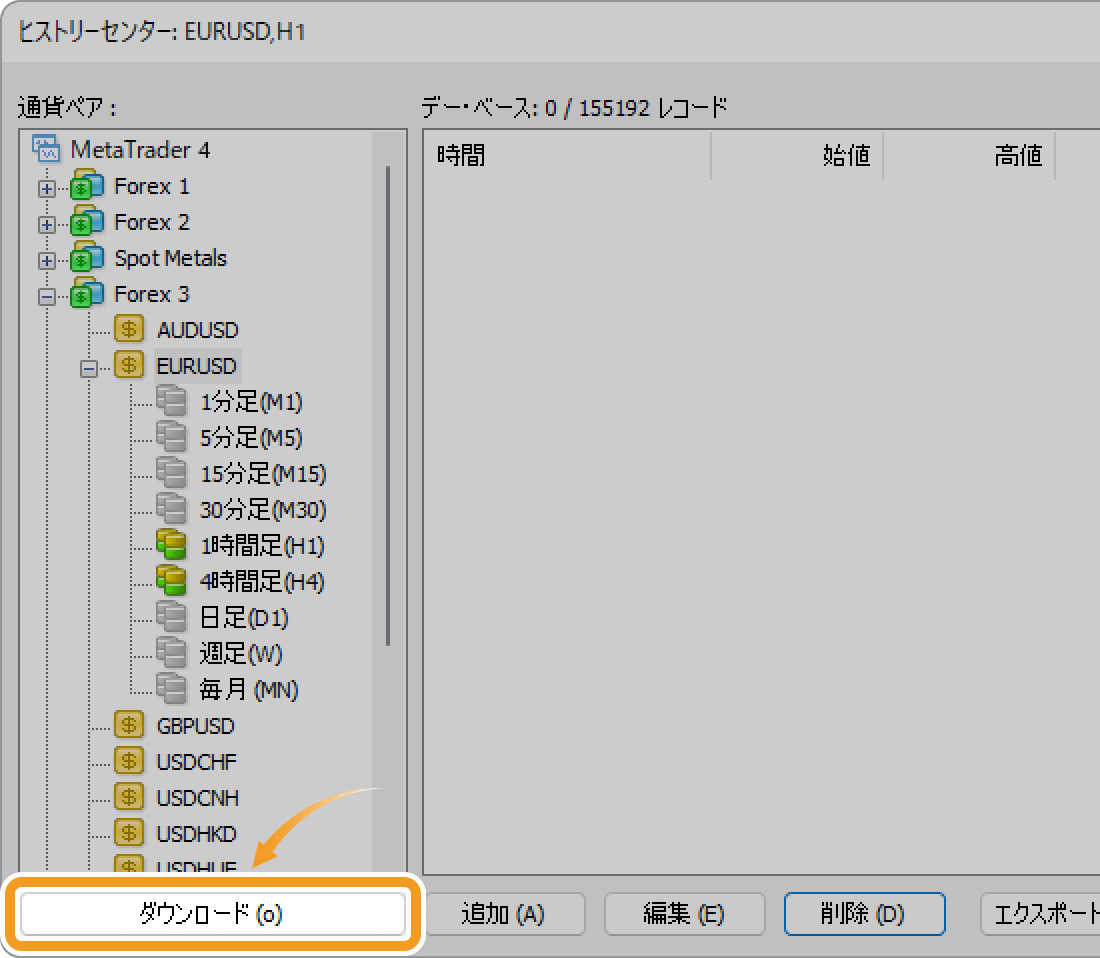Click the 削除 (D) button

click(x=864, y=914)
